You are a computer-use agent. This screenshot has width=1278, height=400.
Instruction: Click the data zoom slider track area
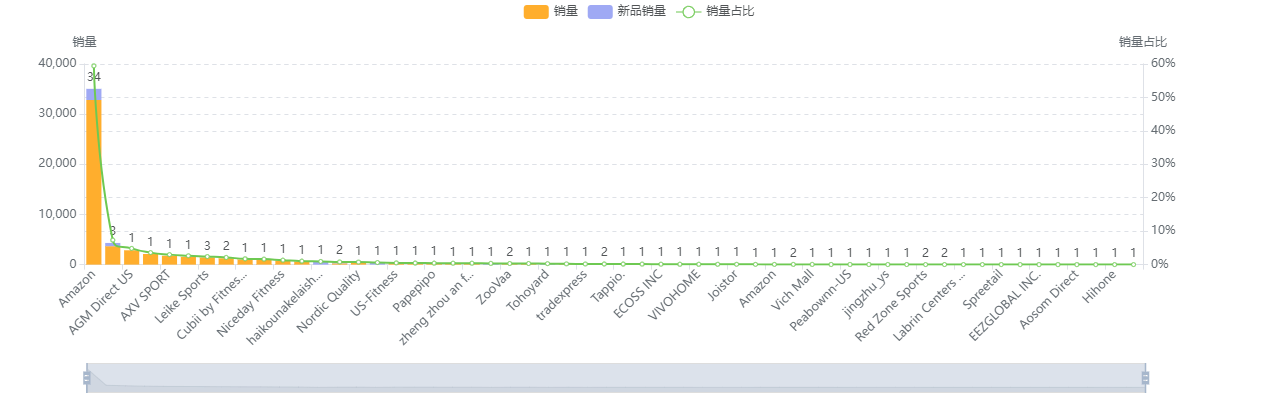tap(616, 378)
